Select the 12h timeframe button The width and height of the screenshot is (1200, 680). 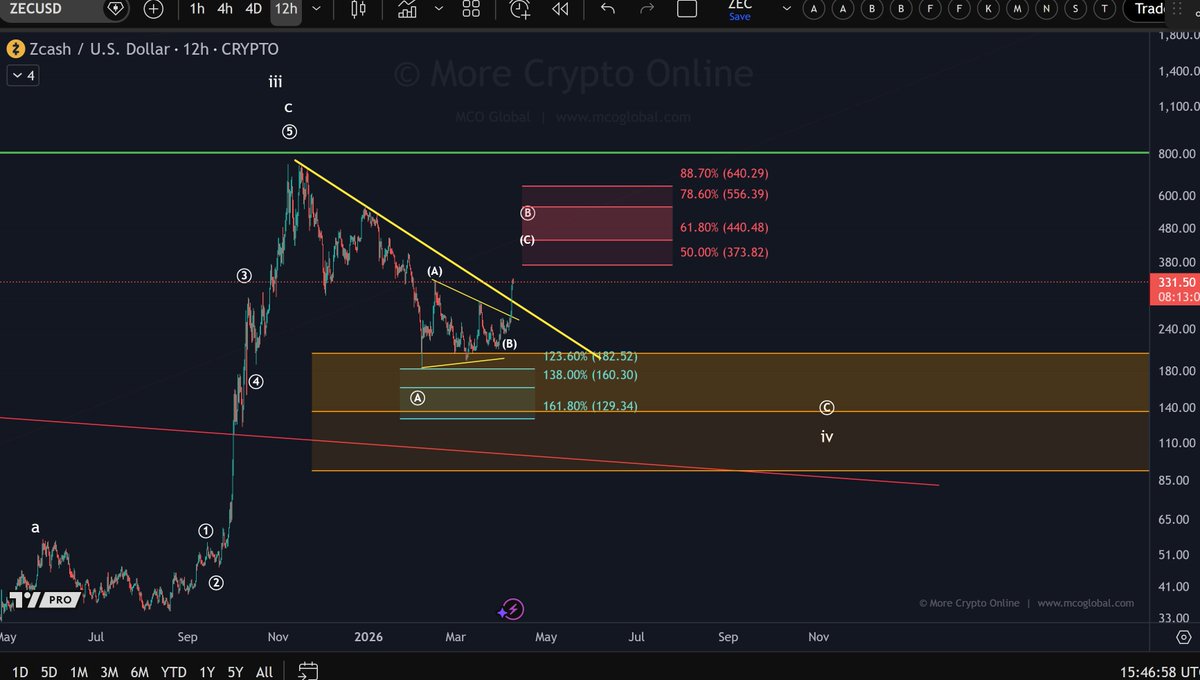286,9
